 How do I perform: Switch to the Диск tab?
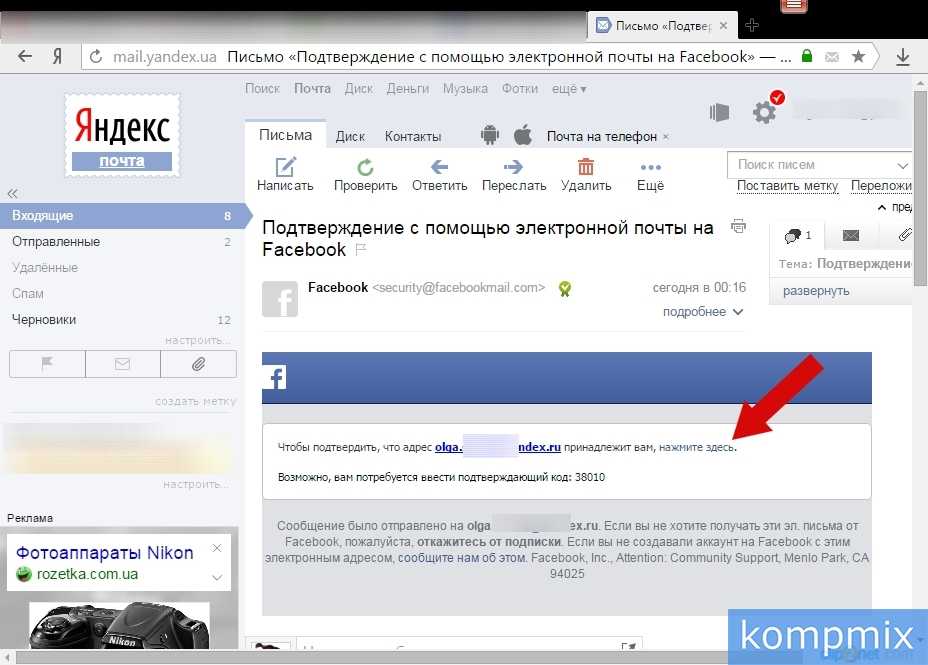tap(350, 136)
